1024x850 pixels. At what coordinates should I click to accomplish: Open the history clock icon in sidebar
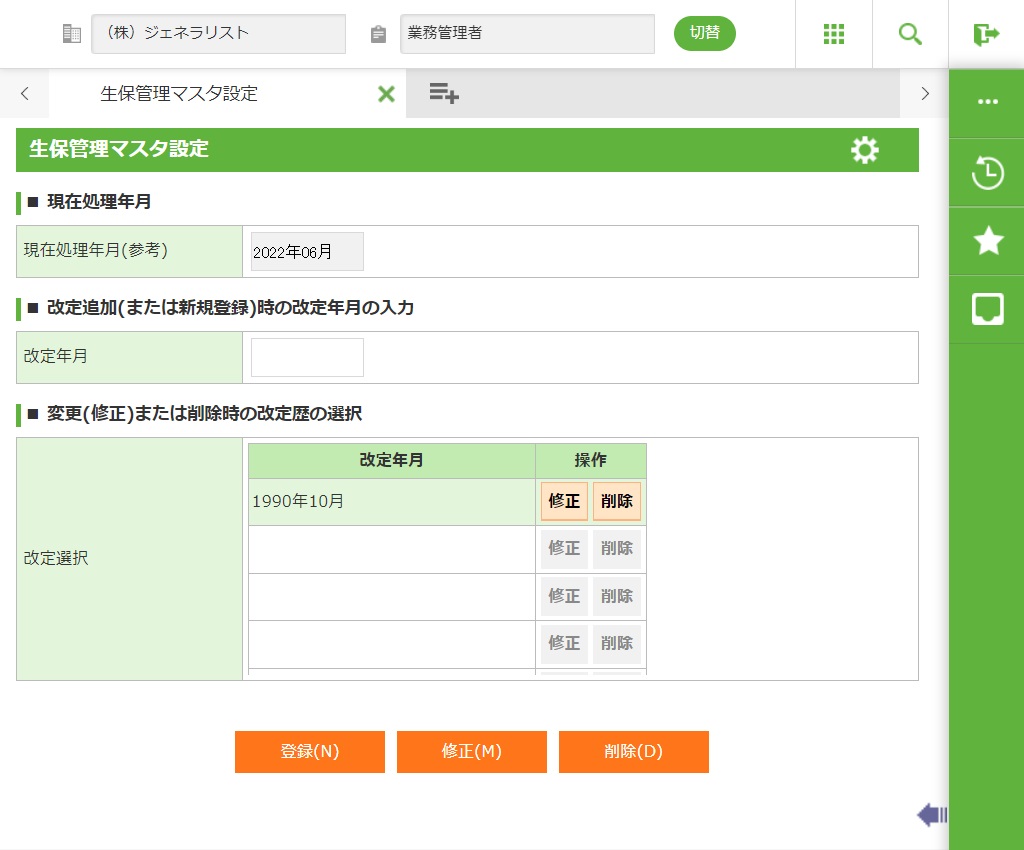pyautogui.click(x=987, y=173)
